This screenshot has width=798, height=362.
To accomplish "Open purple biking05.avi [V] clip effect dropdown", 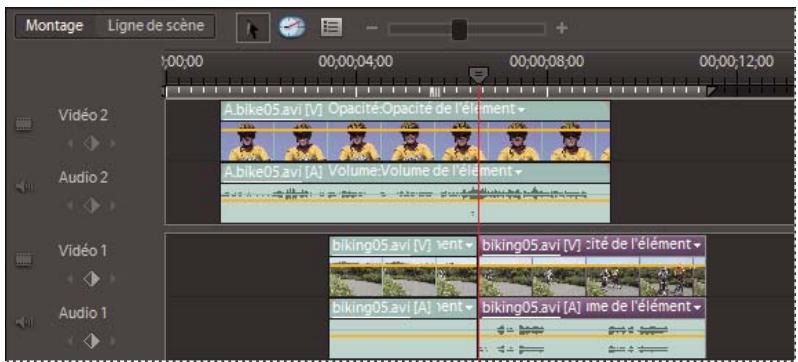I will [697, 246].
